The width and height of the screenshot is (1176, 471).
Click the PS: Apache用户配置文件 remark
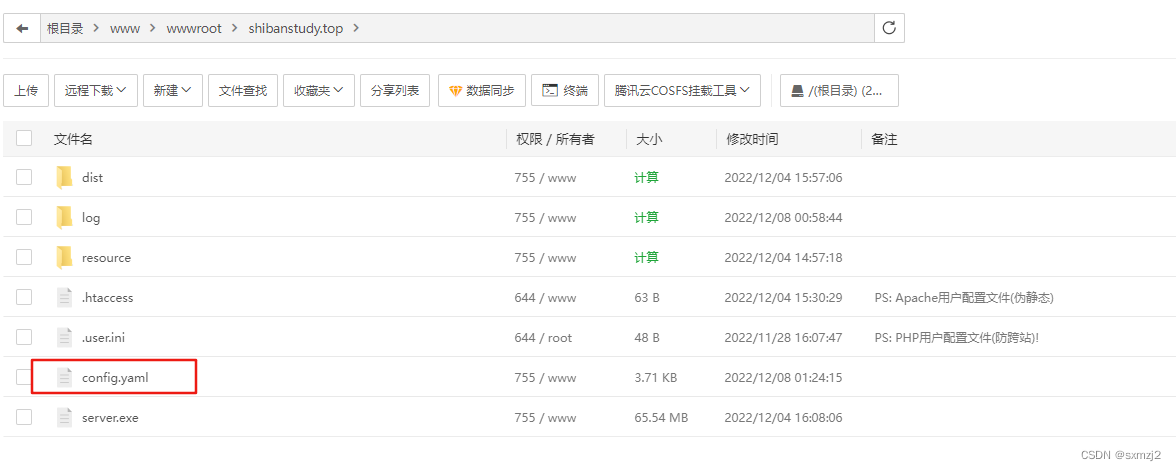(x=964, y=298)
